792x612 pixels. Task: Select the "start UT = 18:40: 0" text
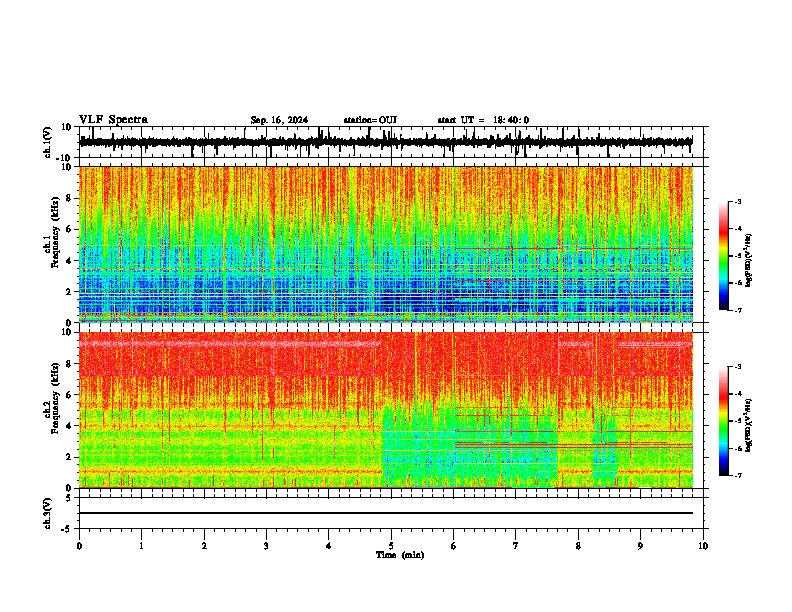[483, 120]
